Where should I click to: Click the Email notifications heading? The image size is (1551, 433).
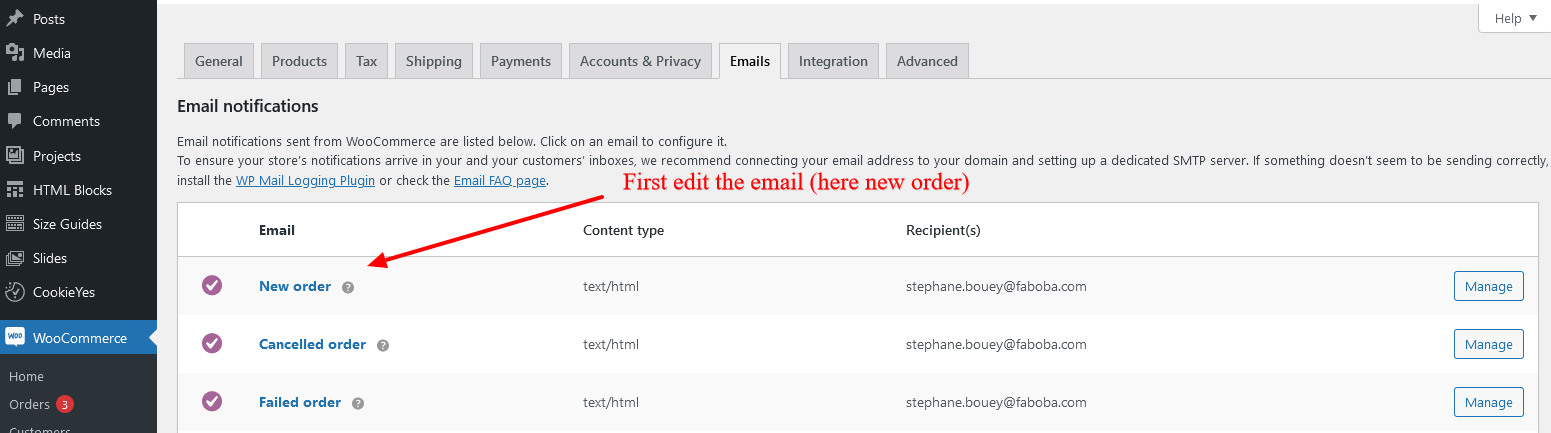pyautogui.click(x=248, y=106)
